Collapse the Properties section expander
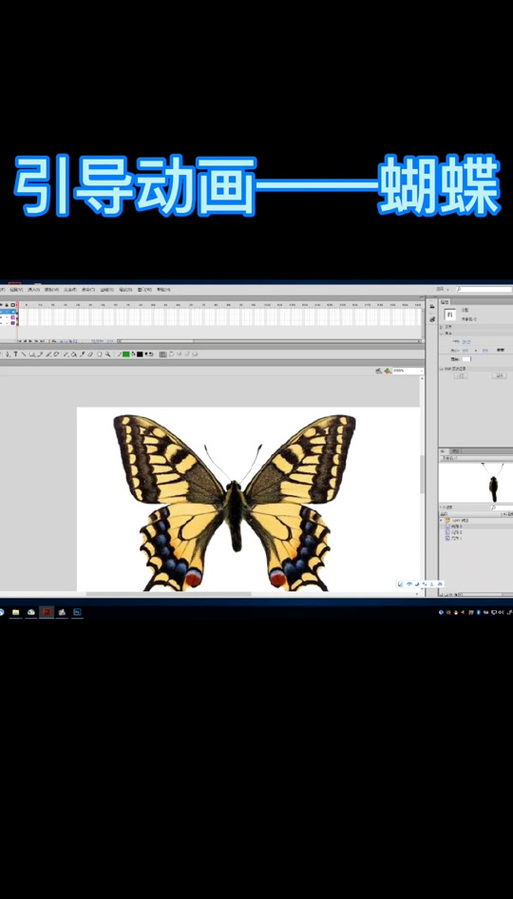513x899 pixels. pos(441,333)
